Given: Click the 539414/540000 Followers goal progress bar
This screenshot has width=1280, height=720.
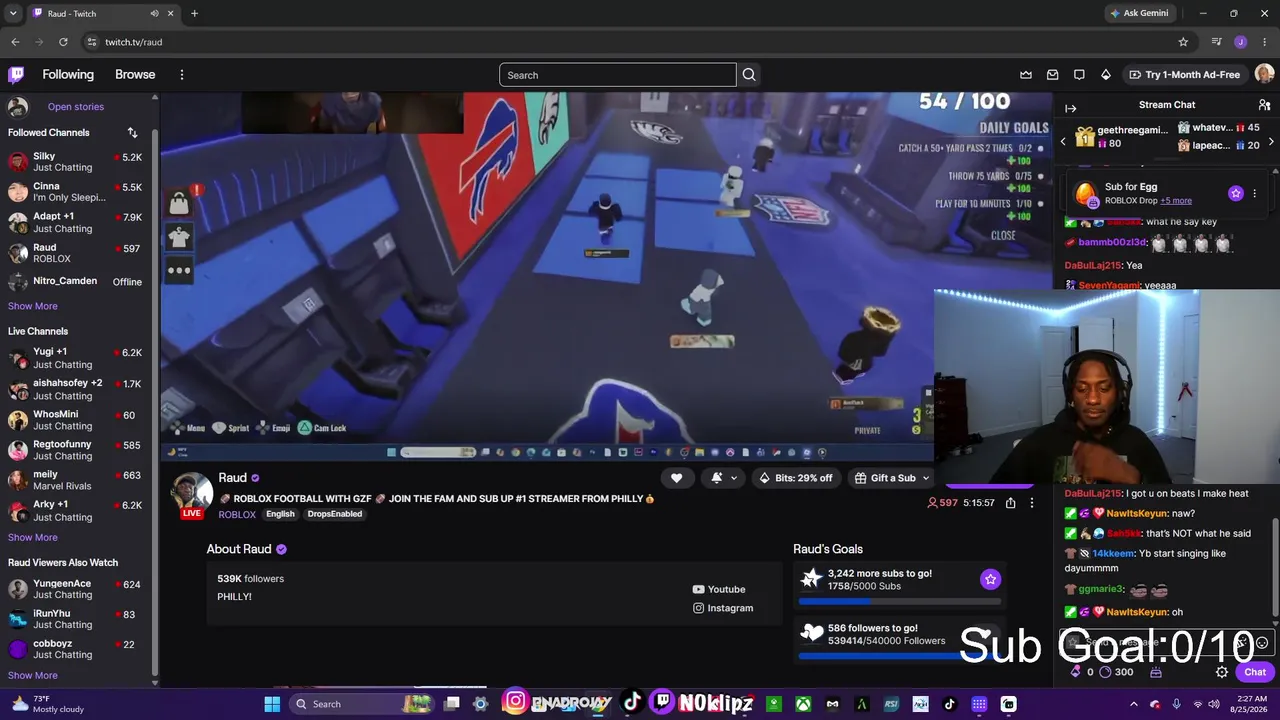Looking at the screenshot, I should click(x=898, y=657).
